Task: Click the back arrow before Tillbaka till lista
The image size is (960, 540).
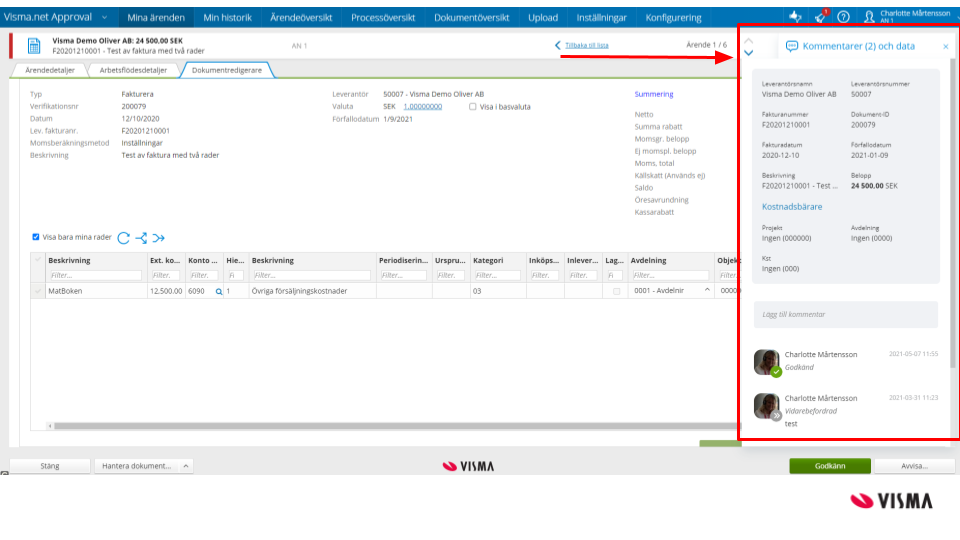Action: [557, 45]
